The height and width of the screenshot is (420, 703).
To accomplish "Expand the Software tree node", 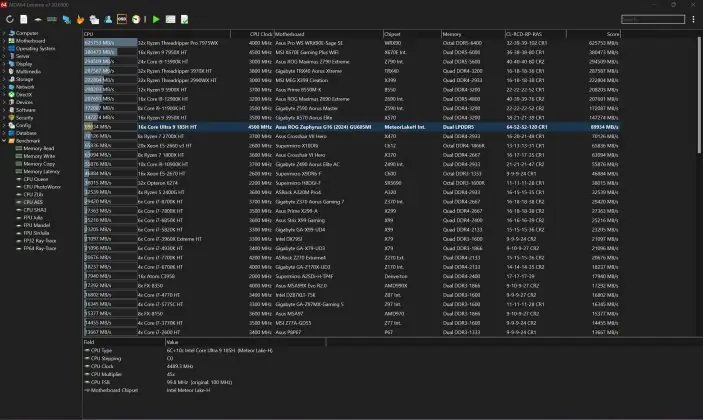I will [4, 110].
